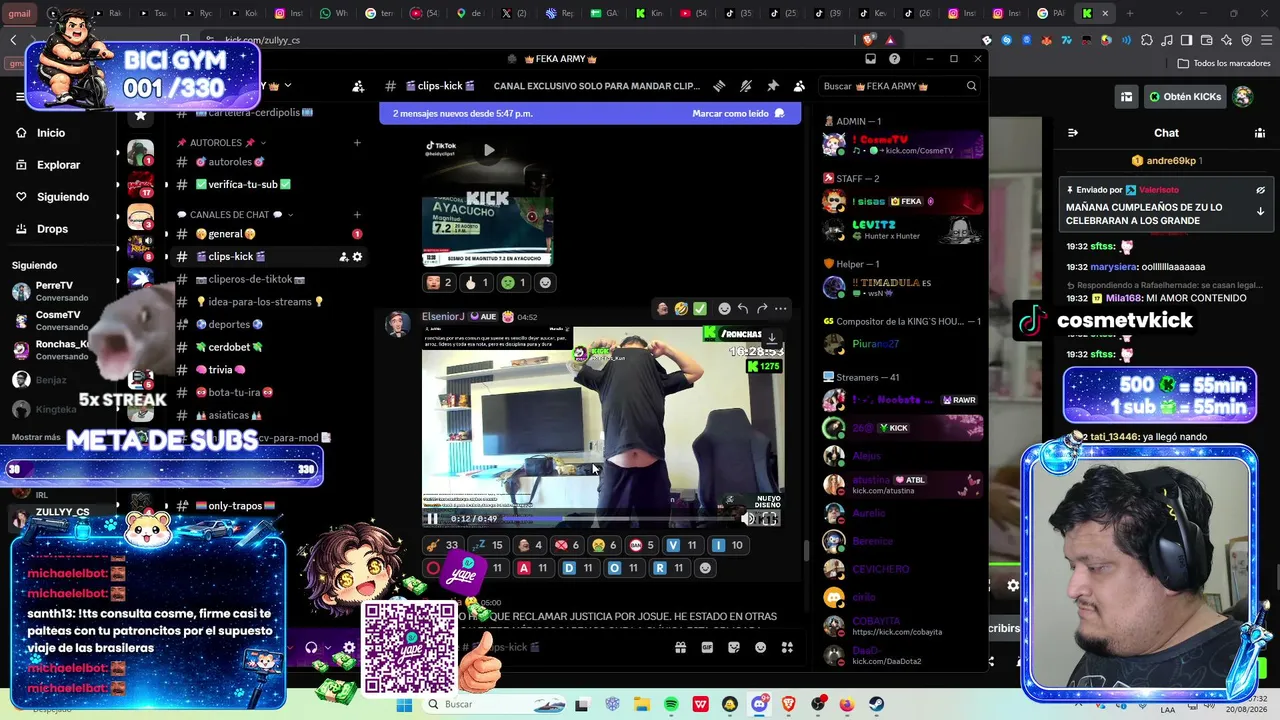This screenshot has width=1280, height=720.
Task: Download the clip with the download arrow
Action: coord(772,339)
